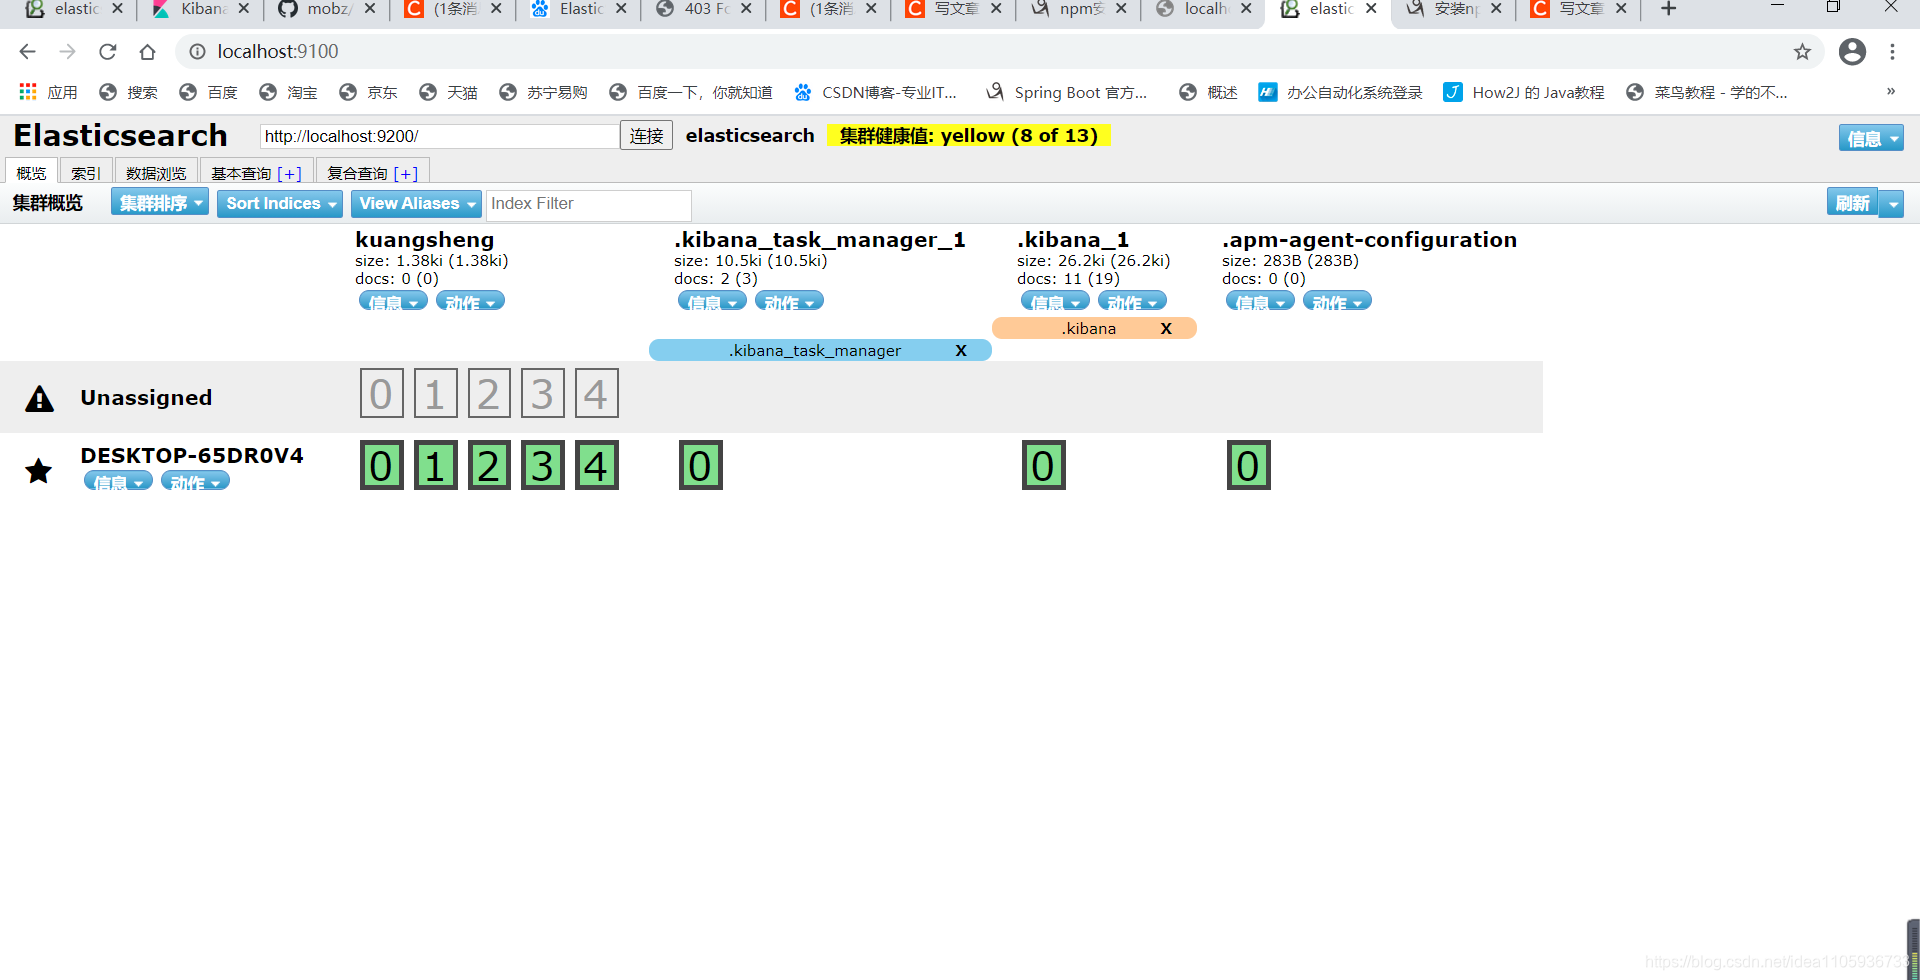Open the 集群排序 dropdown
Image resolution: width=1920 pixels, height=980 pixels.
click(160, 203)
